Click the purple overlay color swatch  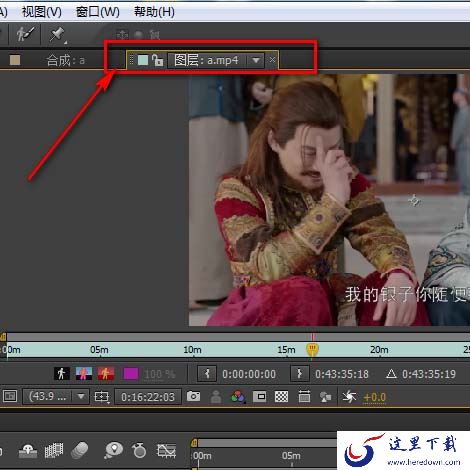pos(131,374)
